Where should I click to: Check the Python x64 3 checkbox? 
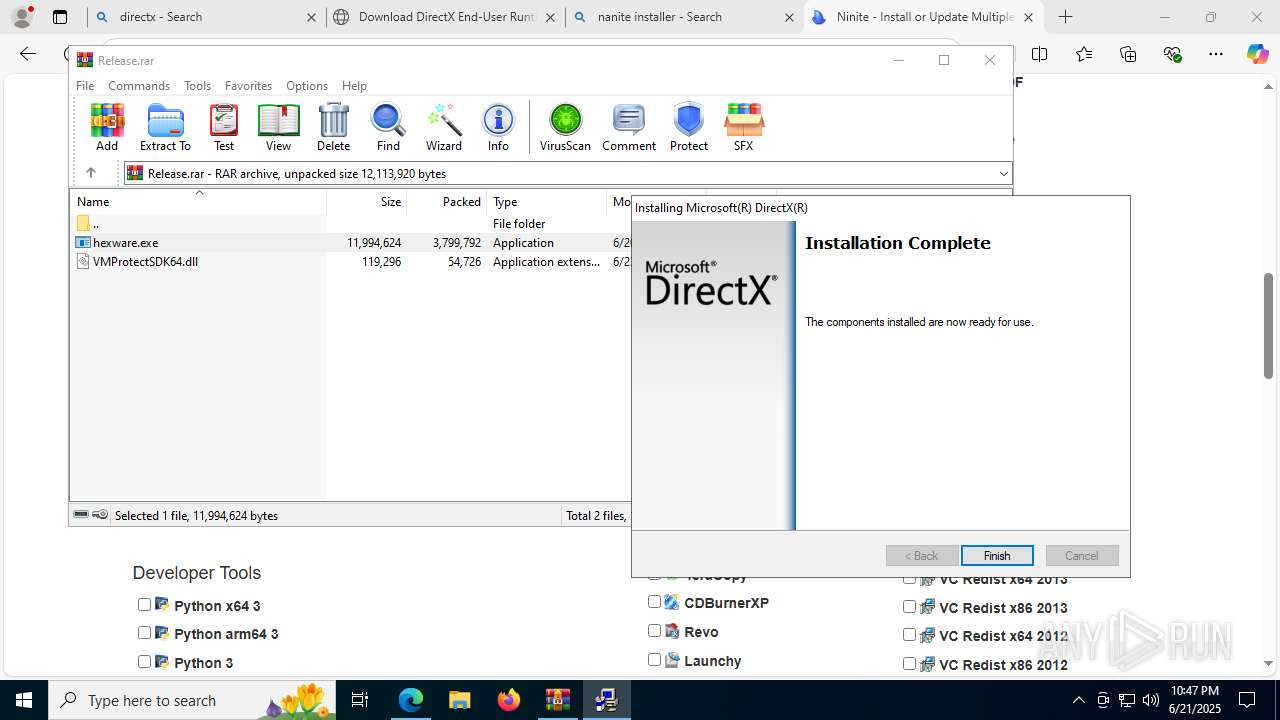144,604
